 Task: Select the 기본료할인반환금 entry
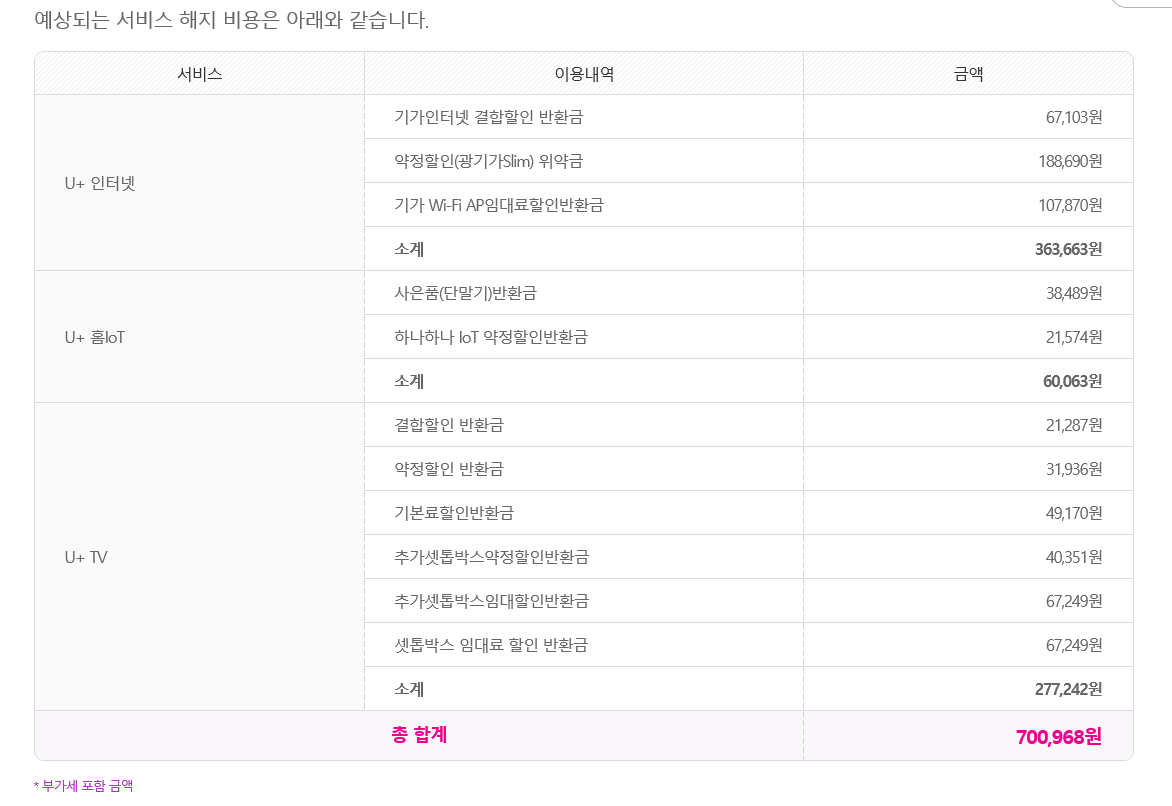(454, 514)
